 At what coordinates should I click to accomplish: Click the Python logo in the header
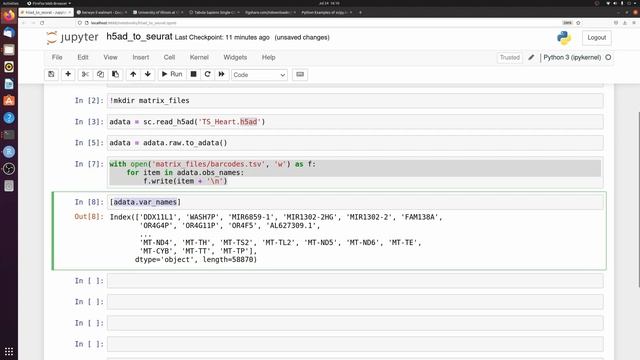click(x=564, y=38)
